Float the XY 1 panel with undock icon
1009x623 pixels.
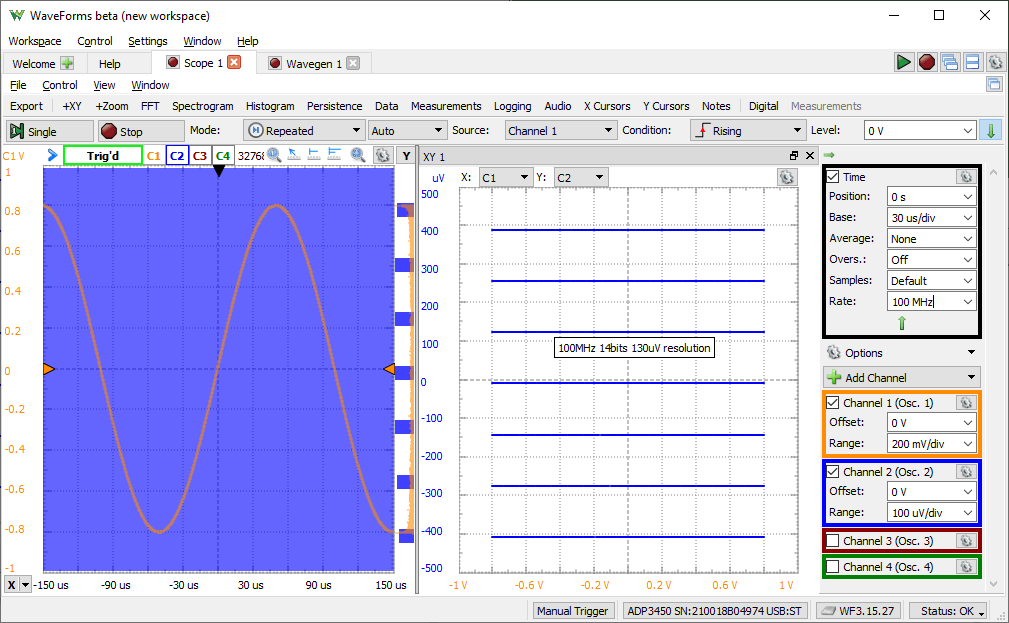795,156
